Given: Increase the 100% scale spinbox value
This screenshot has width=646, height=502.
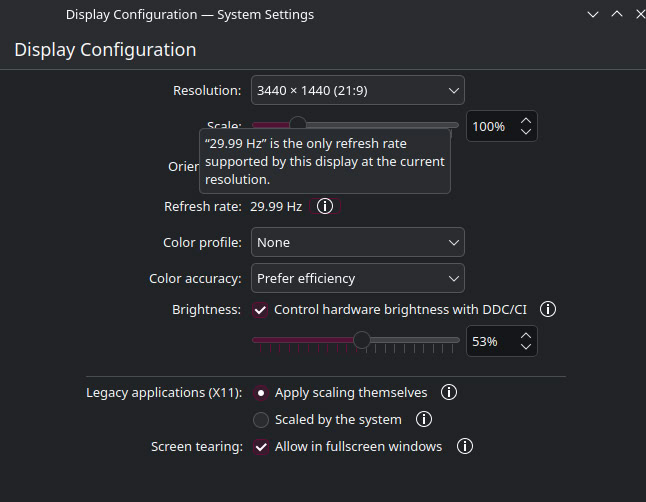Looking at the screenshot, I should (x=527, y=120).
